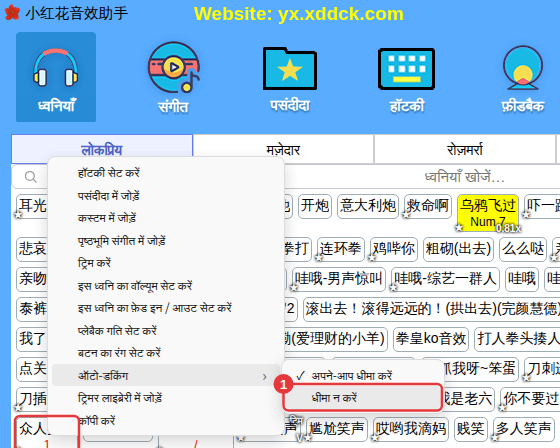Viewport: 560px width, 448px height.
Task: Play the 耳光 sound
Action: (x=32, y=206)
